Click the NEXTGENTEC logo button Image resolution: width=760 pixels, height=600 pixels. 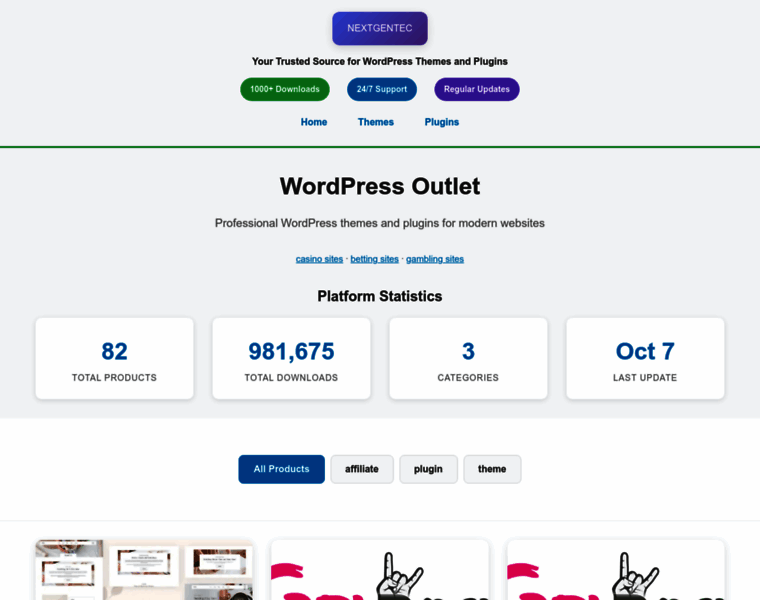(x=380, y=28)
